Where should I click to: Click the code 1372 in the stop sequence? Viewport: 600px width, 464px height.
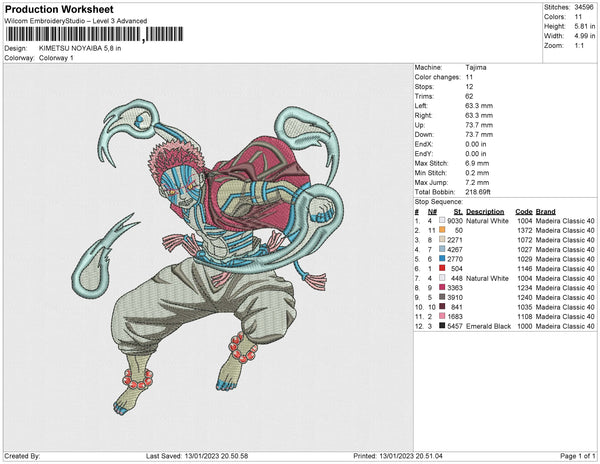(525, 231)
